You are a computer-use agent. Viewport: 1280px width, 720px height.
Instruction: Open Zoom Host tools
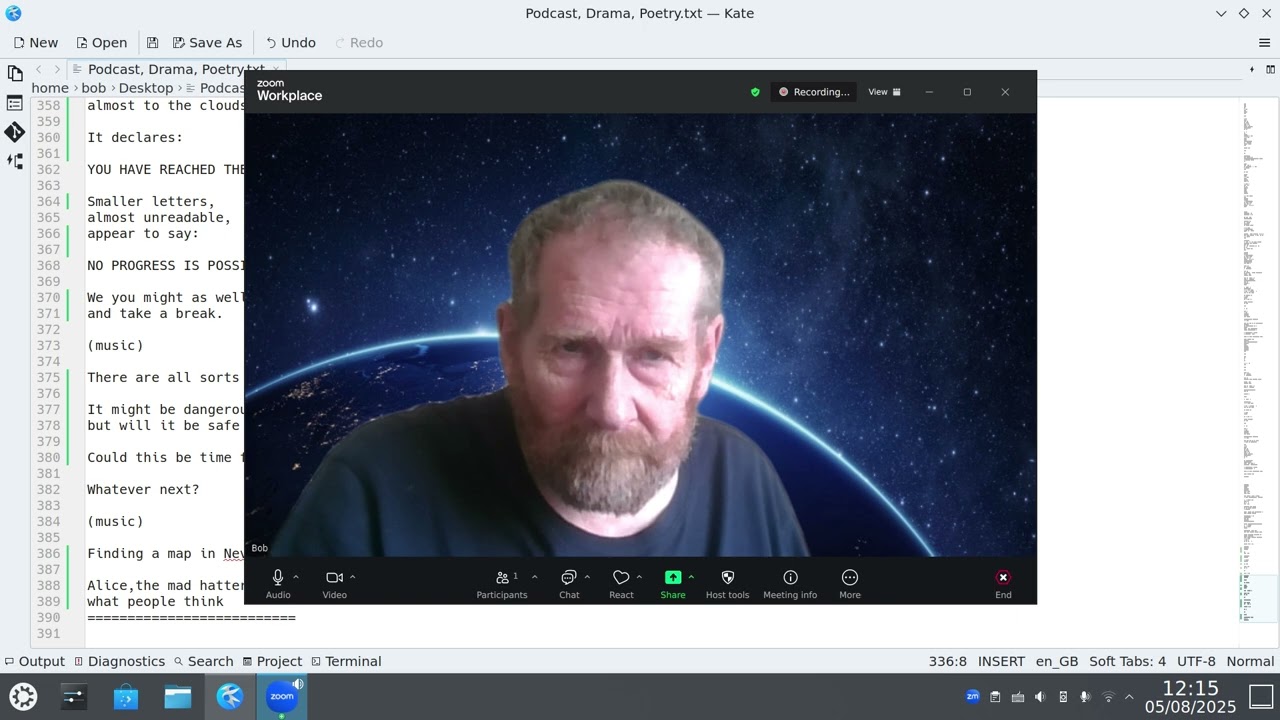[x=727, y=583]
